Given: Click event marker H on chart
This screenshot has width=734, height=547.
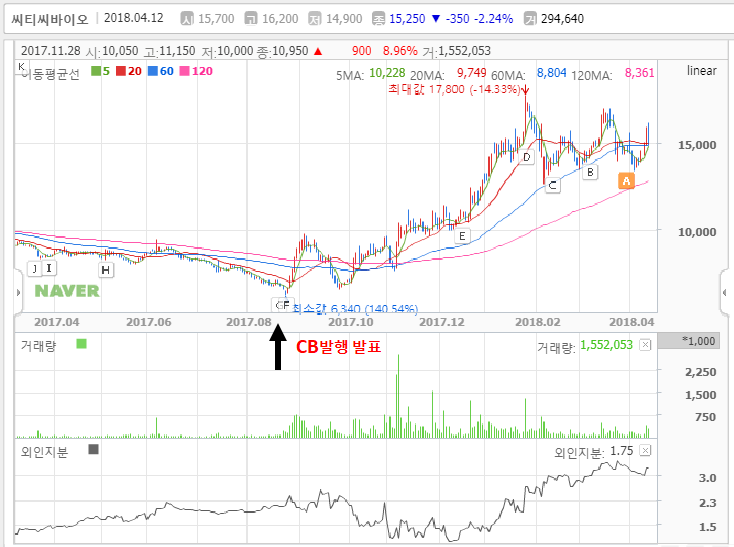Looking at the screenshot, I should point(105,270).
